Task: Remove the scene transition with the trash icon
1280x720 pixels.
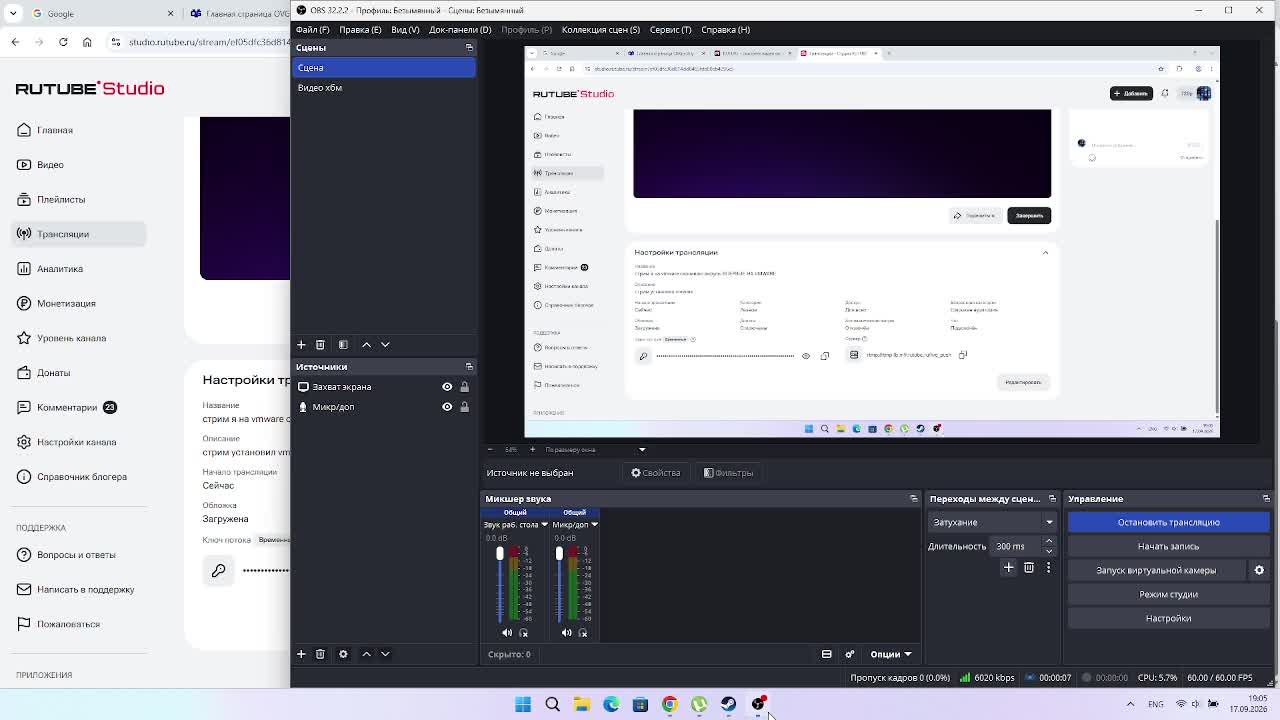Action: click(x=1028, y=568)
